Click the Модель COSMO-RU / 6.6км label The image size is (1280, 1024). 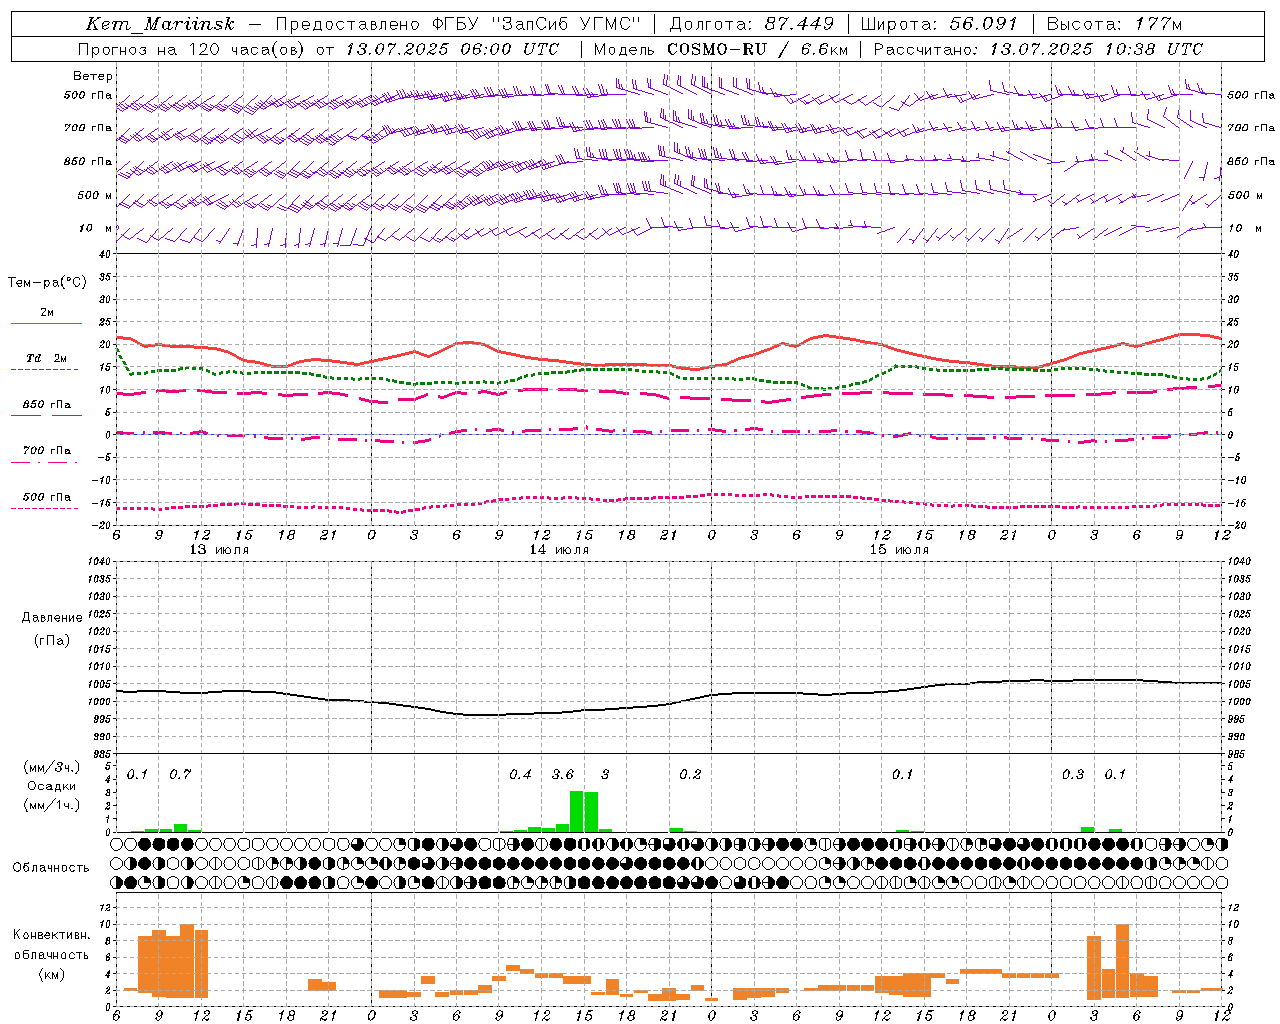coord(720,49)
